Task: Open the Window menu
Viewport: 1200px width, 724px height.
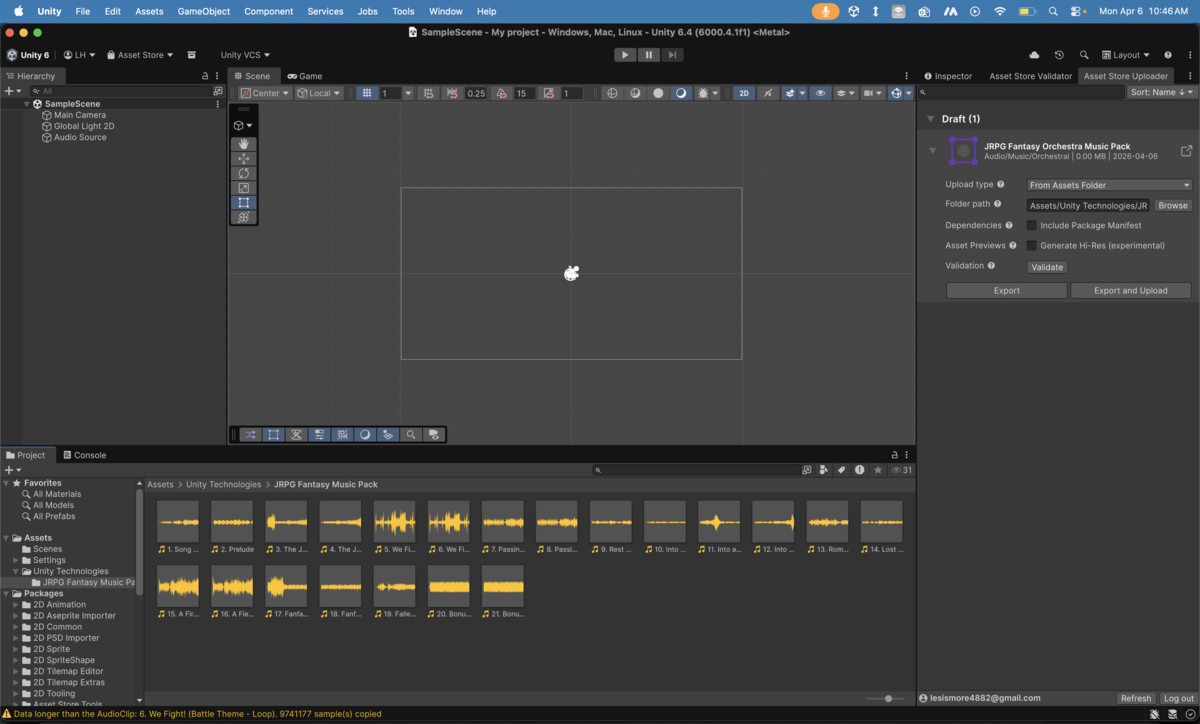Action: 446,11
